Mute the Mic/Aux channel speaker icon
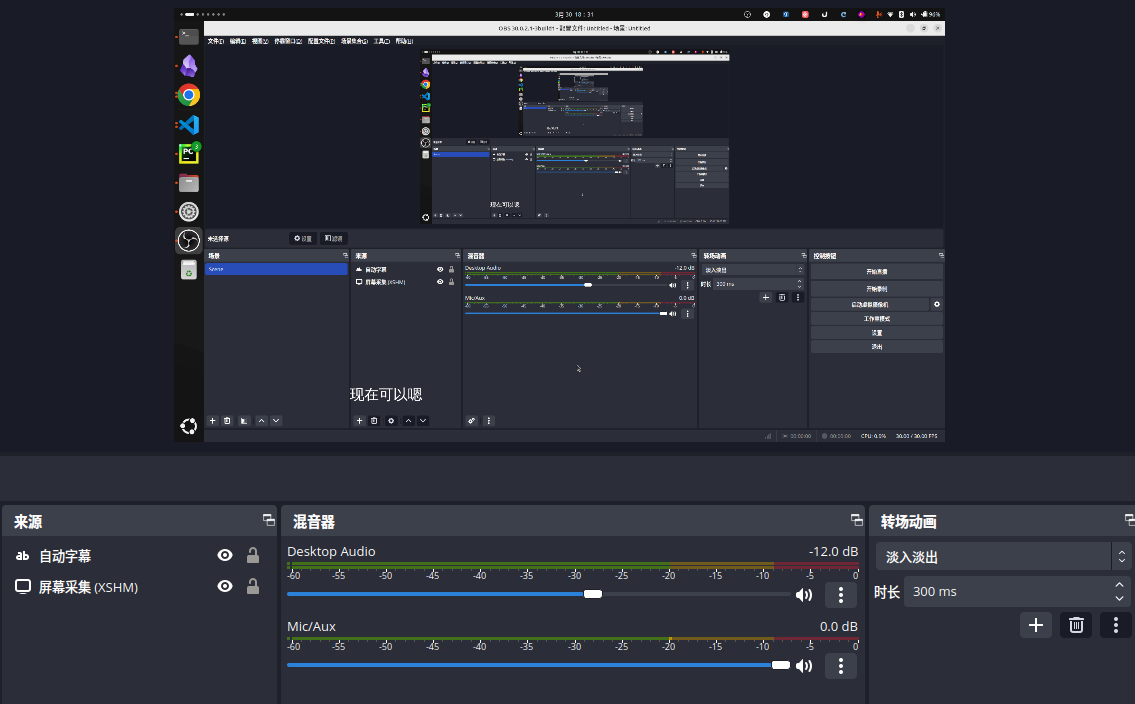This screenshot has width=1135, height=704. (x=803, y=666)
